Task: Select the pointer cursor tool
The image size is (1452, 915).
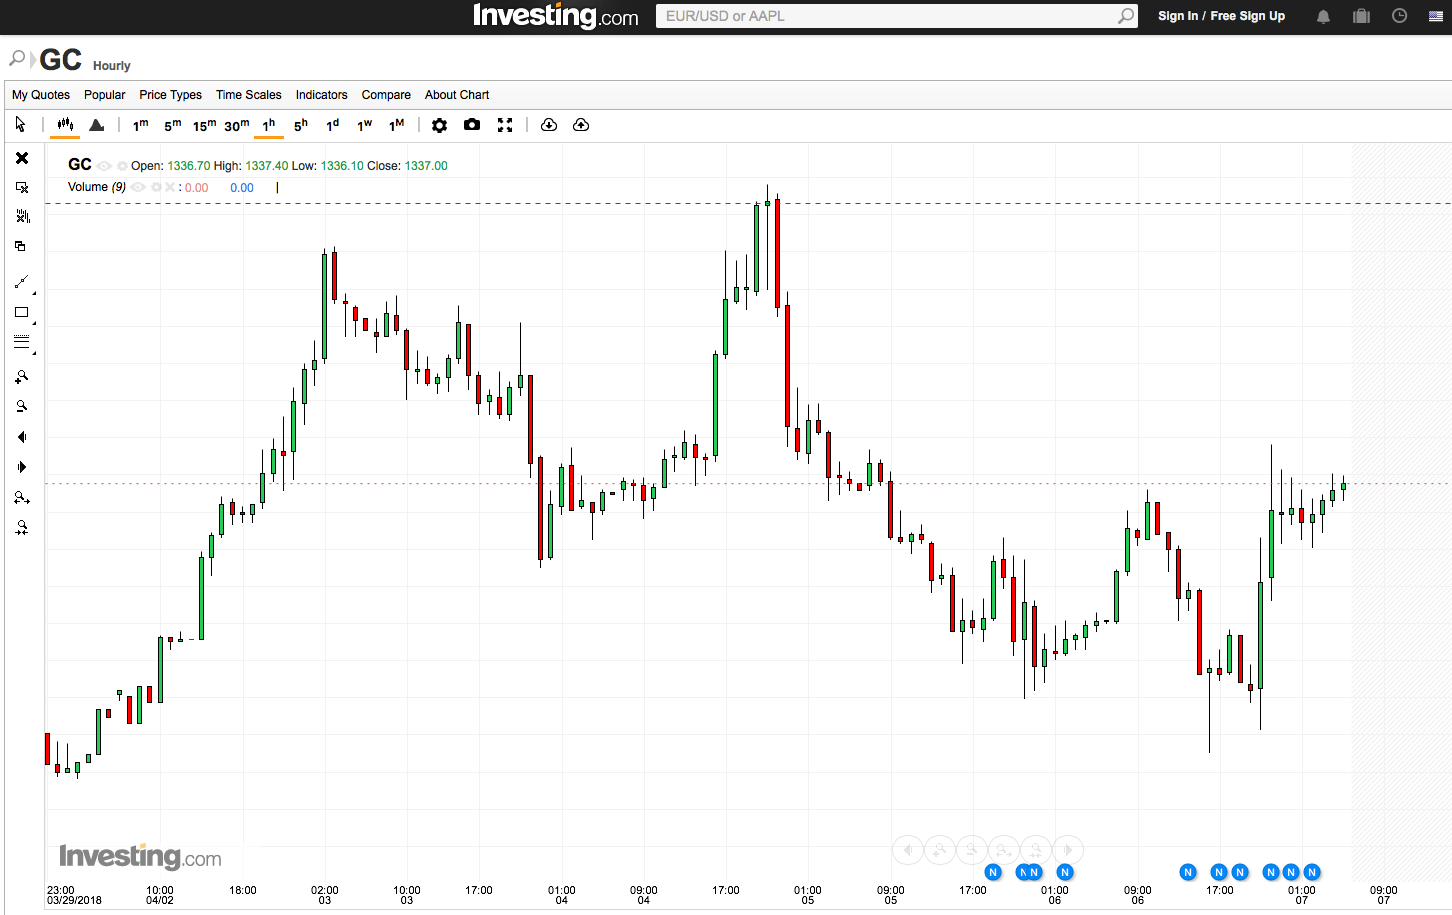Action: click(x=20, y=124)
